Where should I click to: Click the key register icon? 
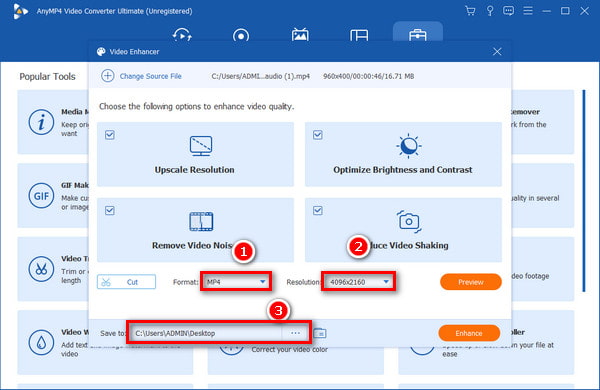tap(489, 11)
